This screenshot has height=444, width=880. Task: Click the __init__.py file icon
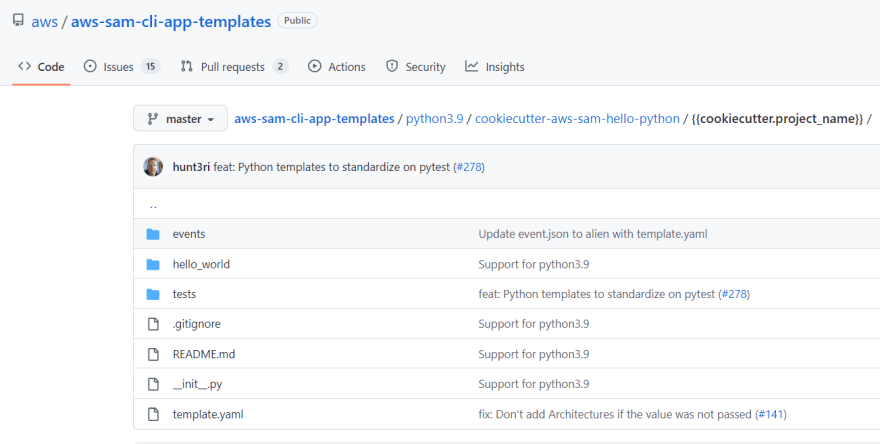[x=153, y=384]
